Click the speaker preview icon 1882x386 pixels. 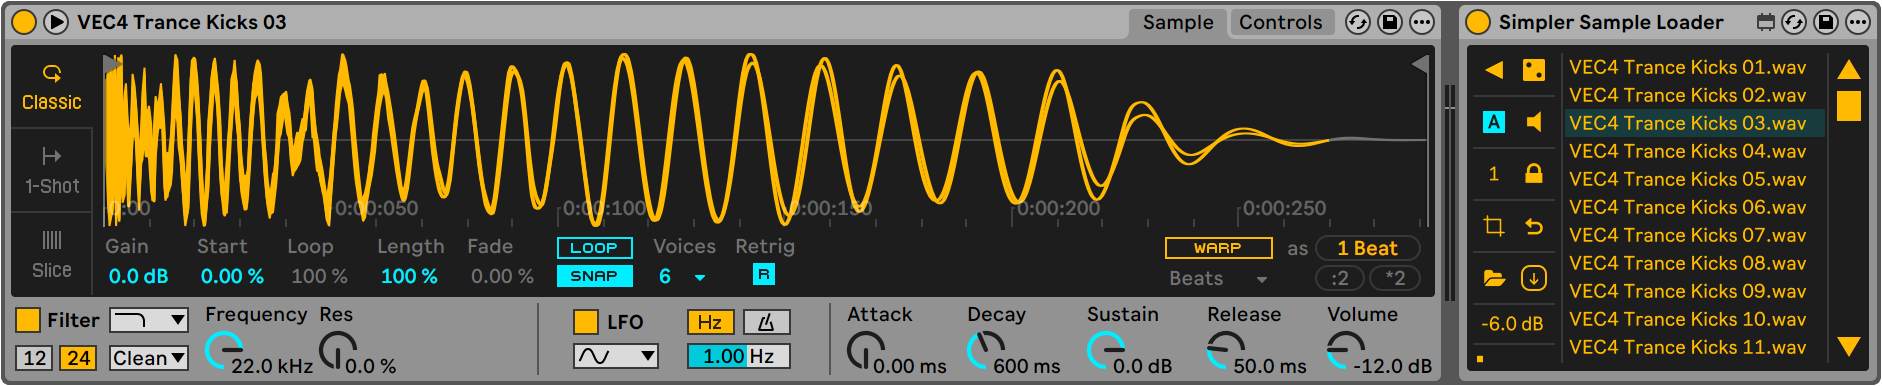pos(1533,122)
